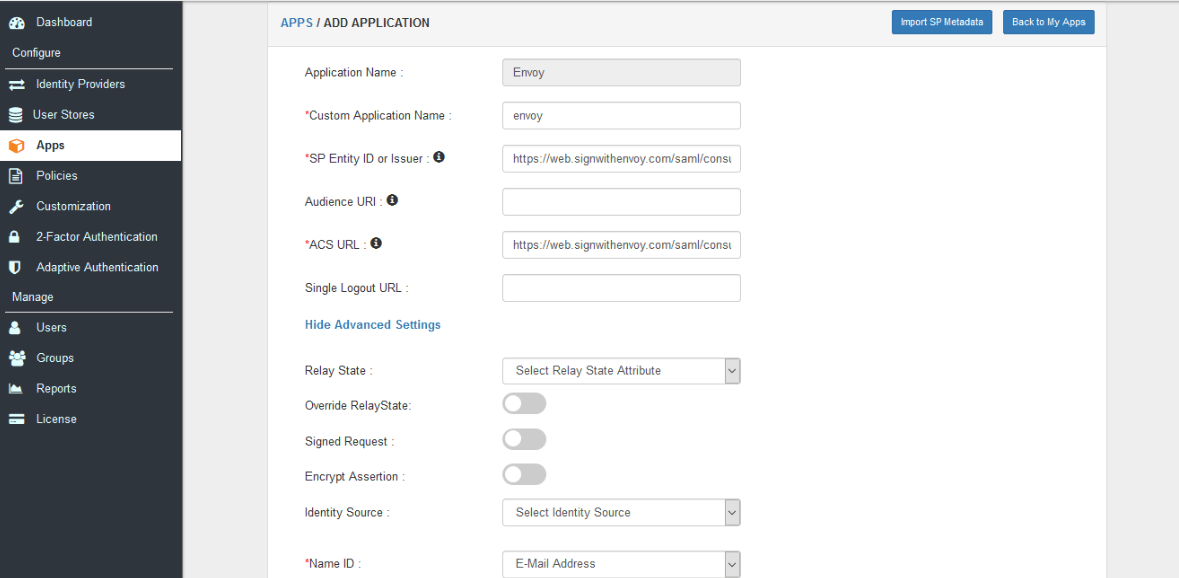Open the Relay State attribute dropdown

pos(621,371)
